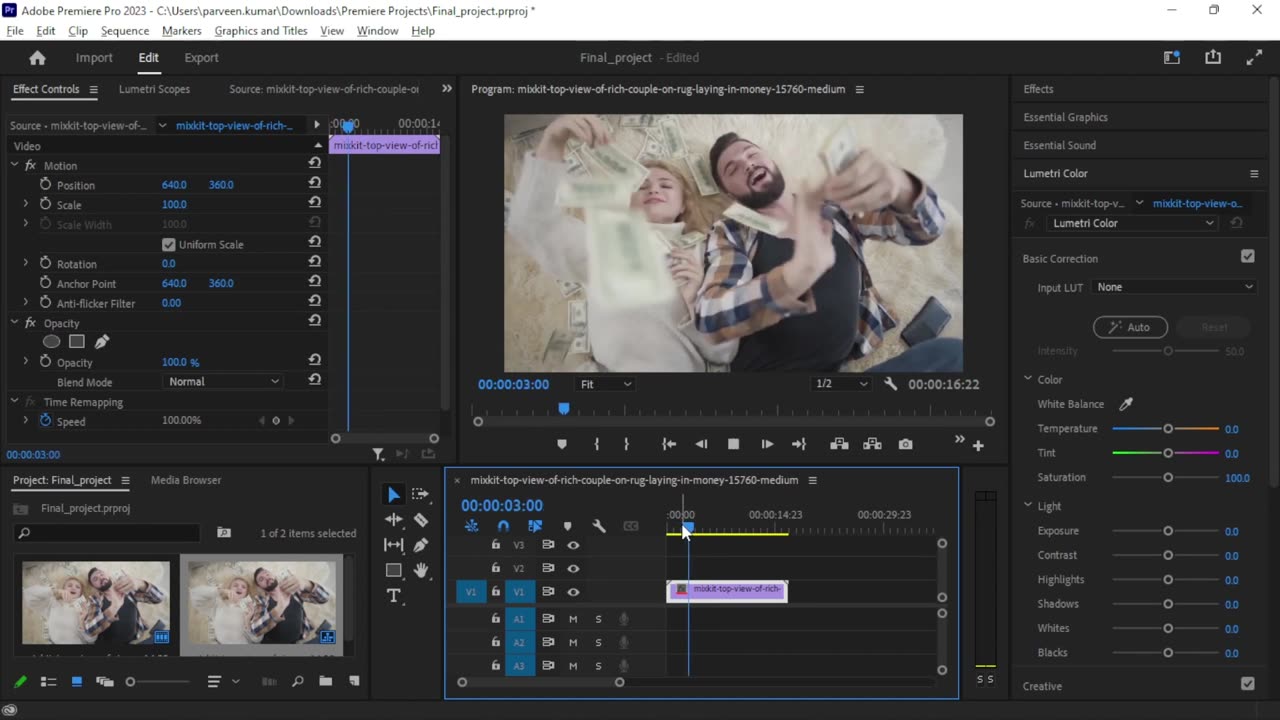
Task: Click the Mark Out bracket icon
Action: coord(627,444)
